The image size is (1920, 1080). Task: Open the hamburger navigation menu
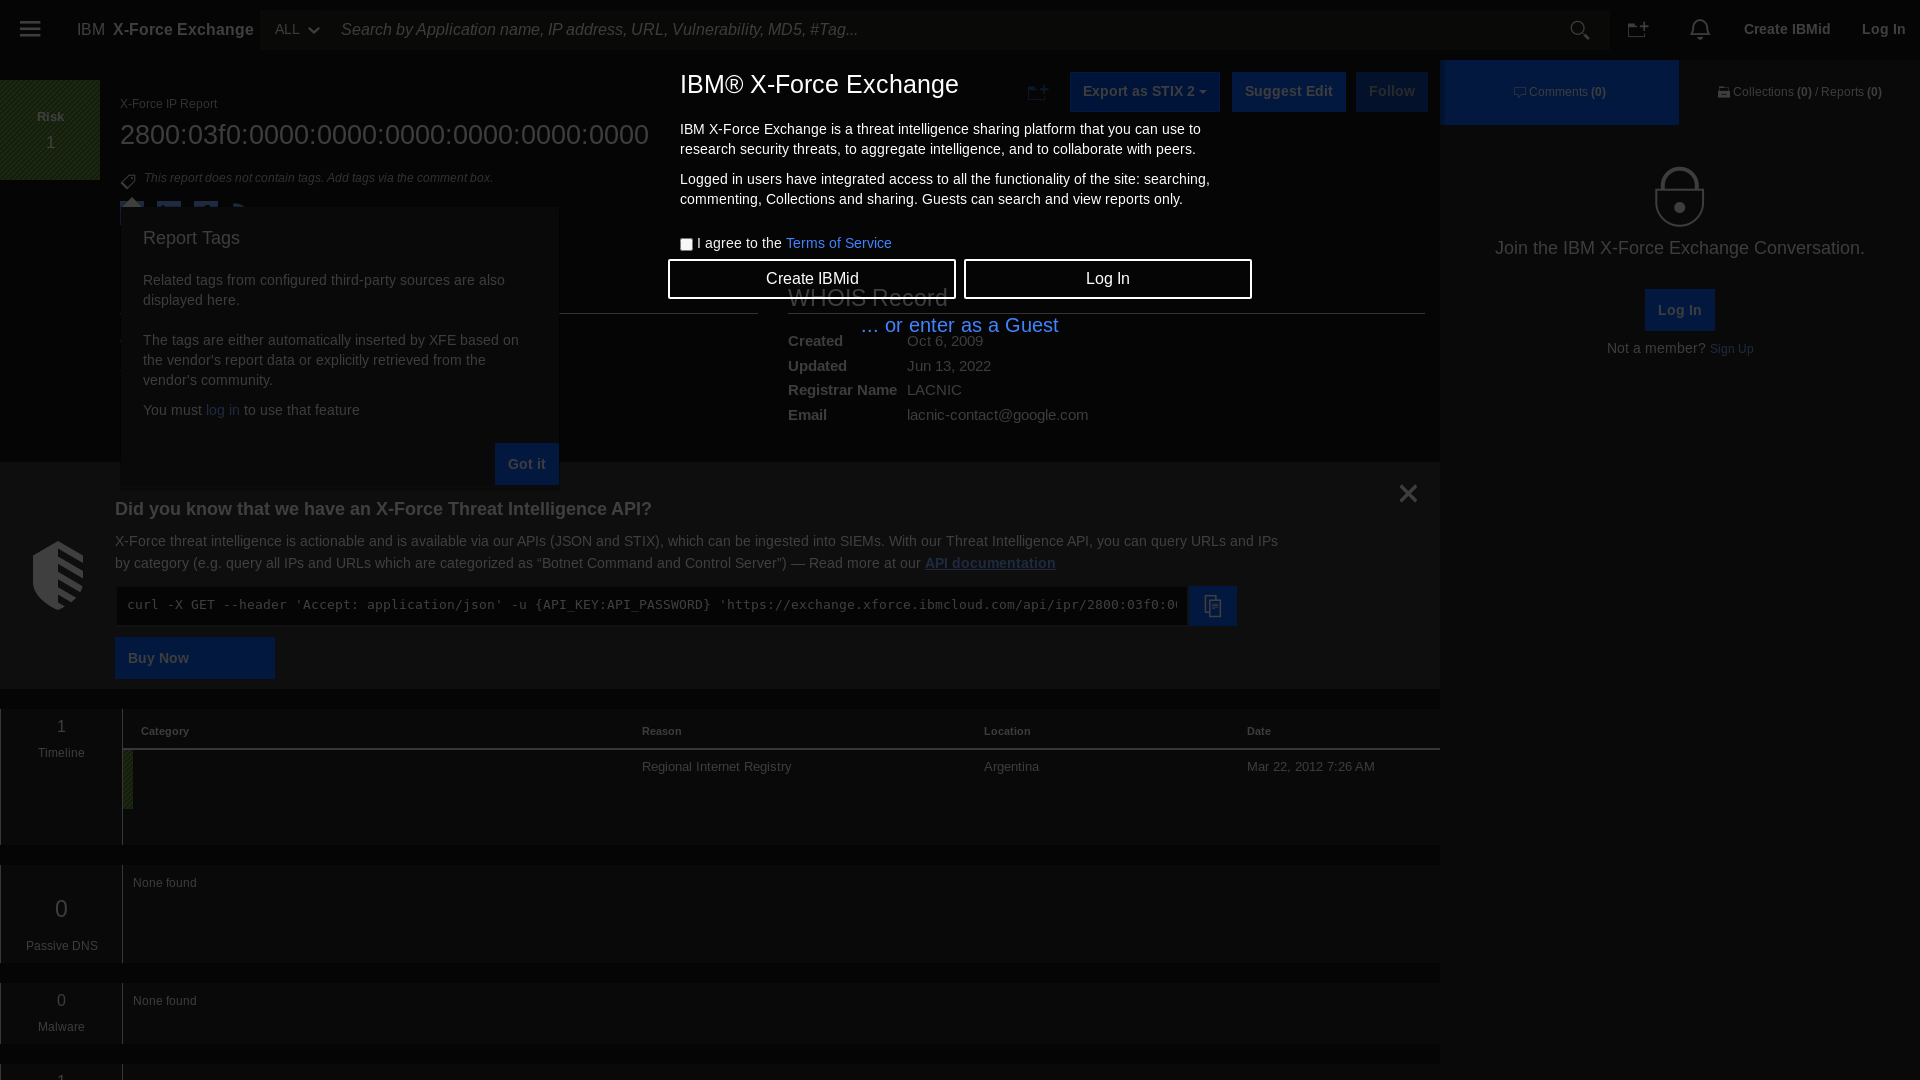click(30, 29)
